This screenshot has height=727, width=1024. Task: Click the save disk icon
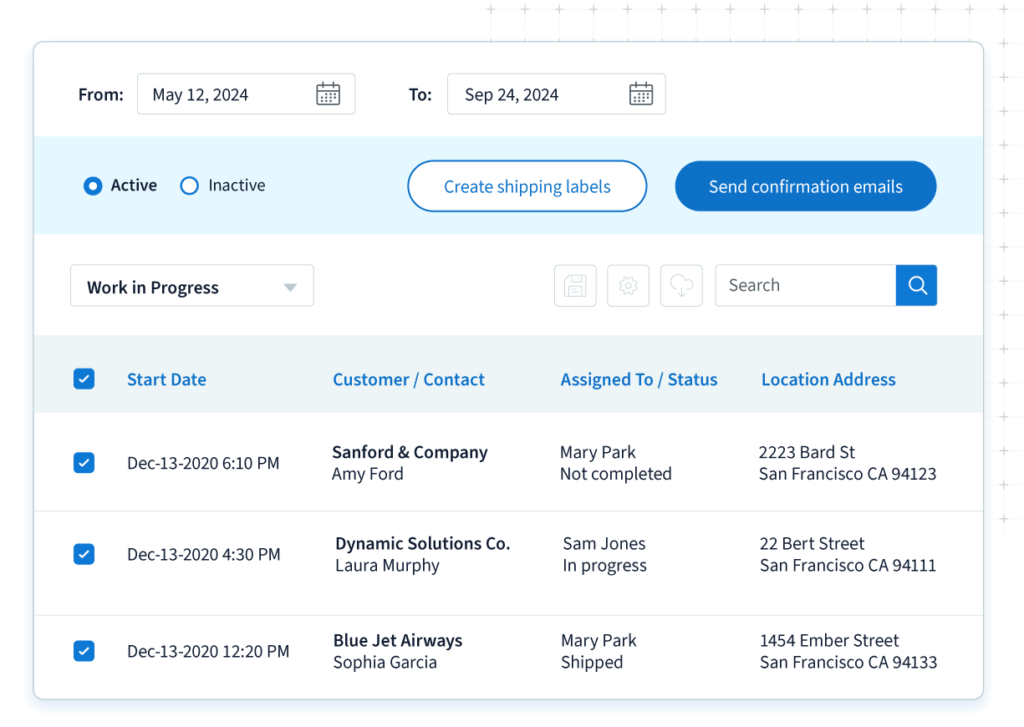(575, 286)
